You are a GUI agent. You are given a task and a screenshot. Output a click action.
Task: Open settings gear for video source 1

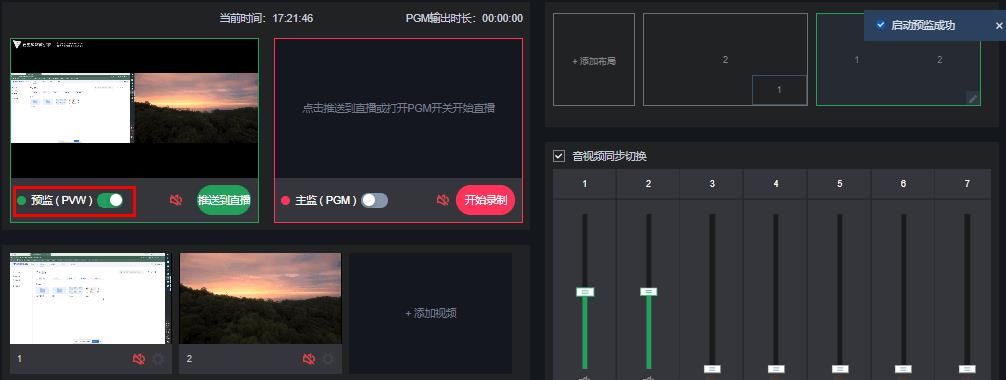[158, 359]
